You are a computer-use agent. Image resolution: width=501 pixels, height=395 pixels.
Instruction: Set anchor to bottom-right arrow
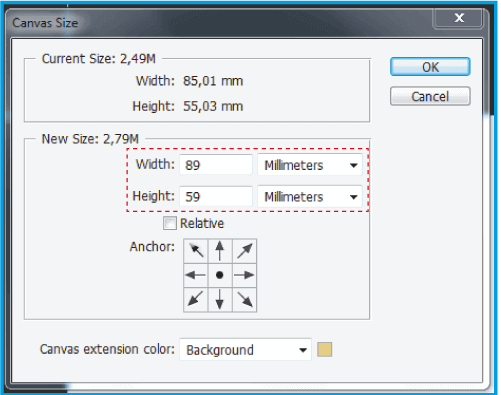[244, 299]
